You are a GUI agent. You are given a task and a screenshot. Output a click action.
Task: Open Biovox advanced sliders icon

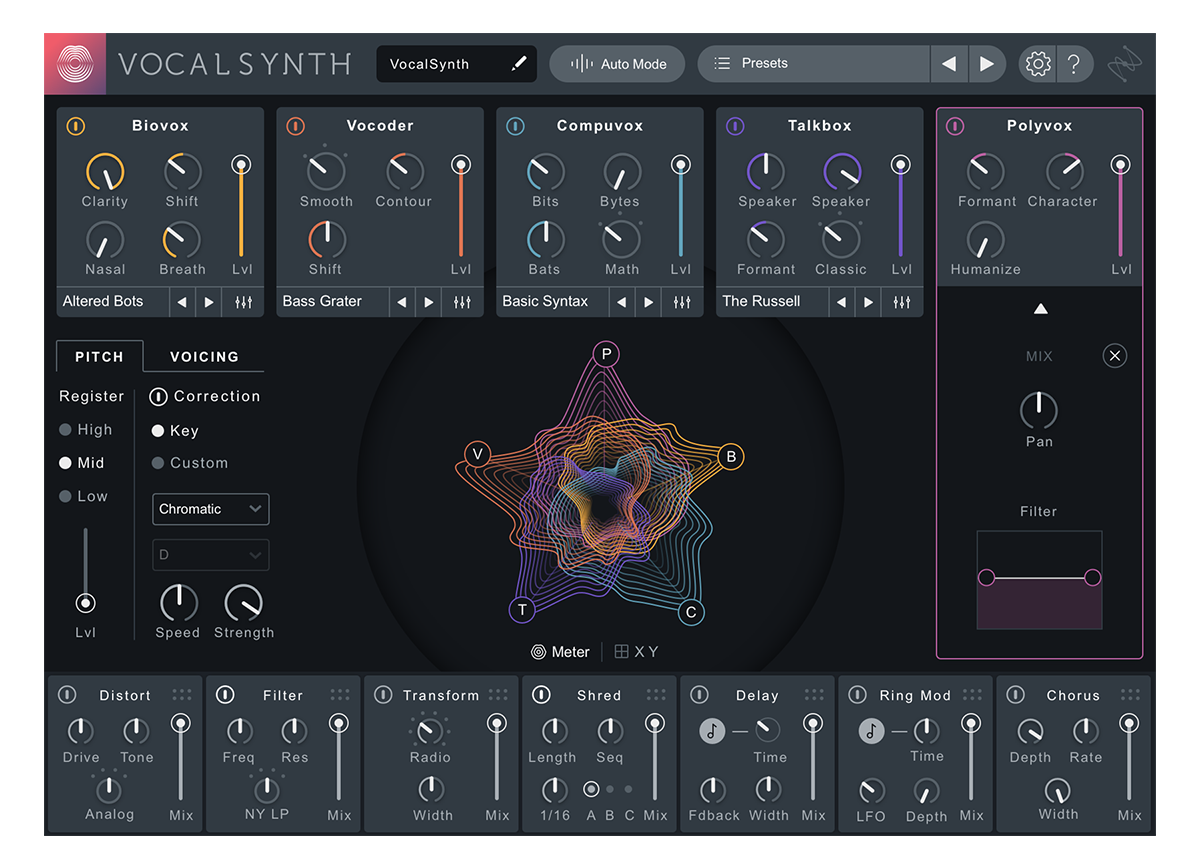[x=244, y=302]
